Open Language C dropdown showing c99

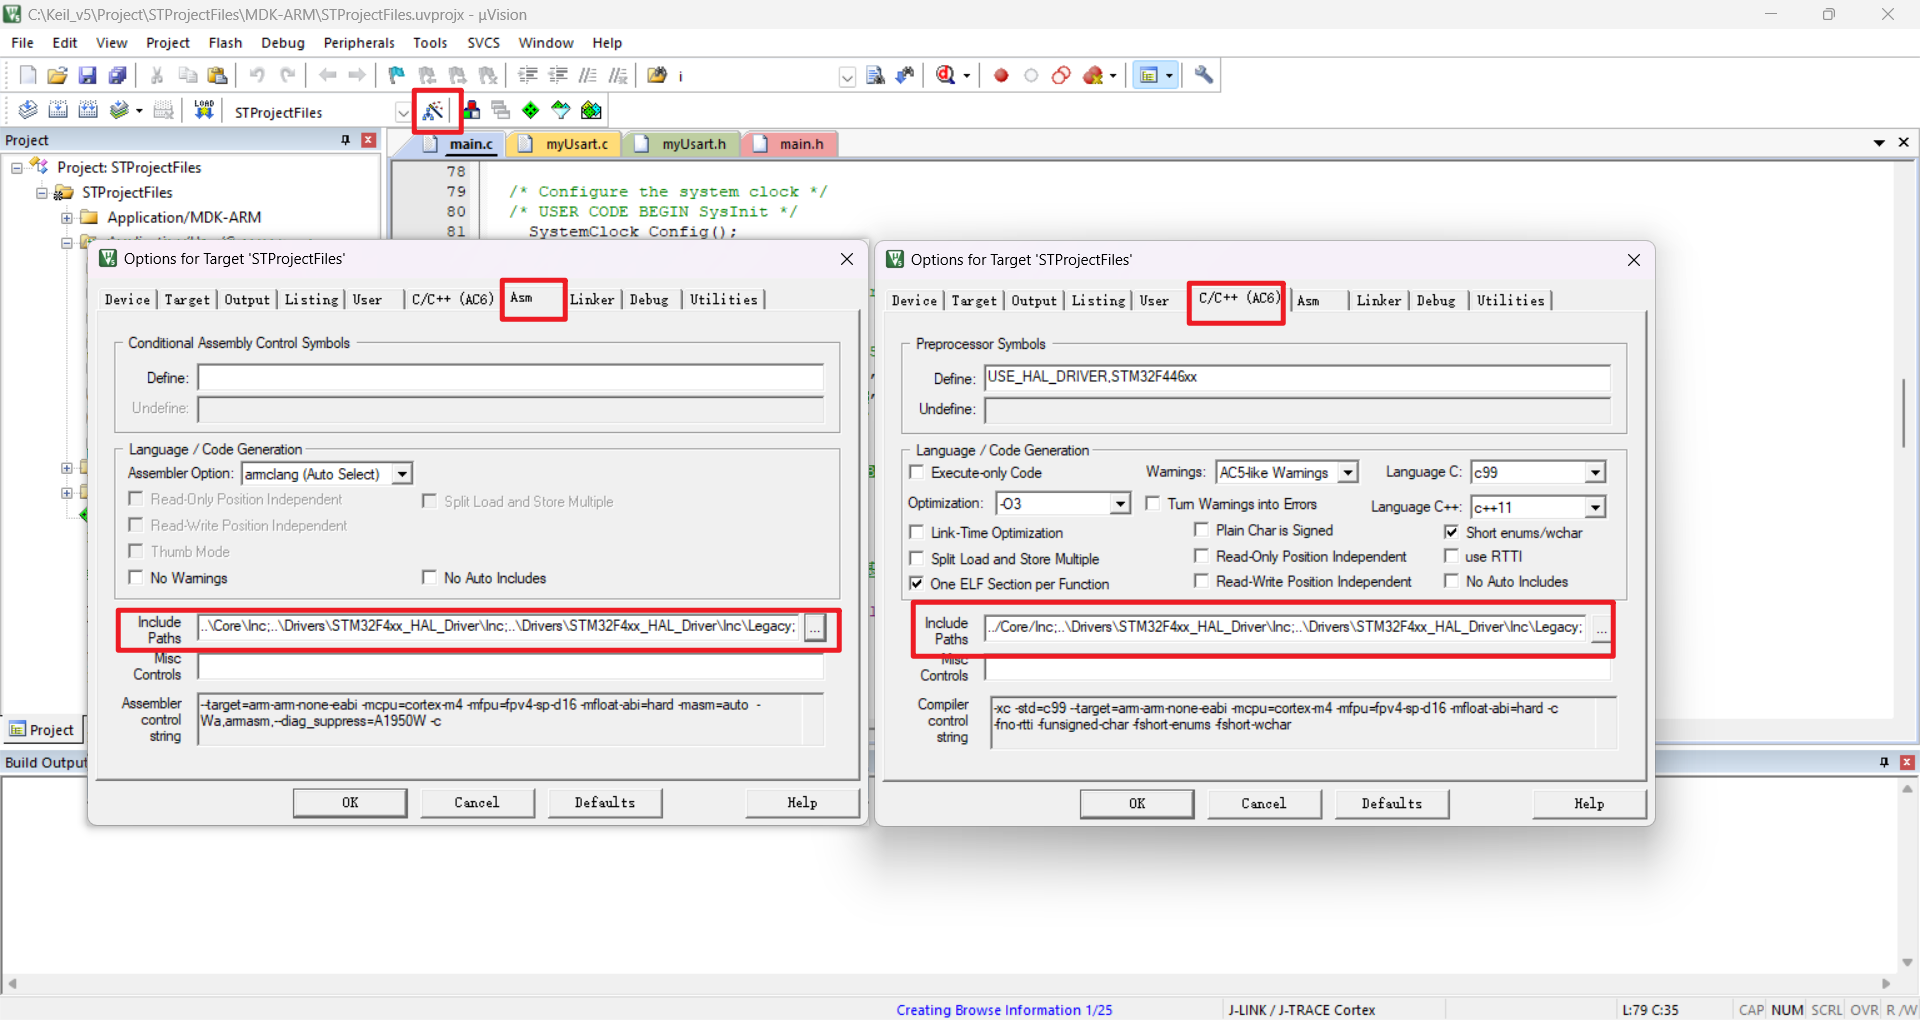click(1595, 472)
